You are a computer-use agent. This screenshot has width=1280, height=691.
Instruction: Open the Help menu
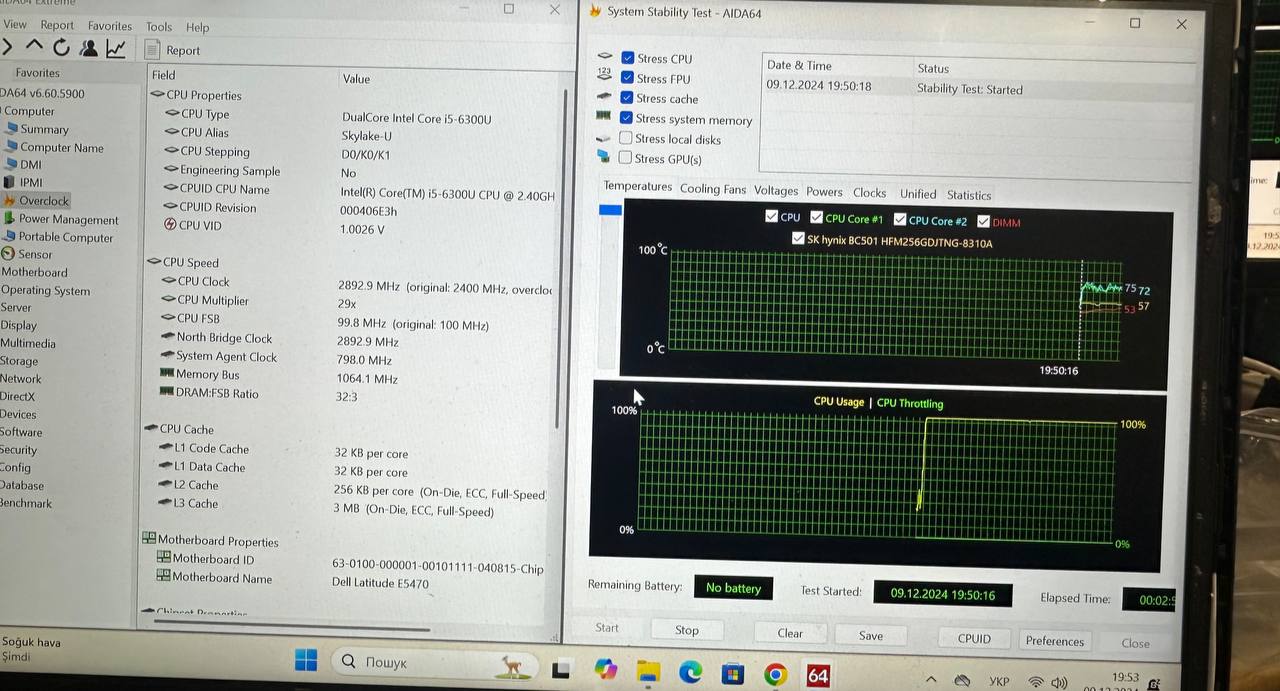tap(198, 28)
